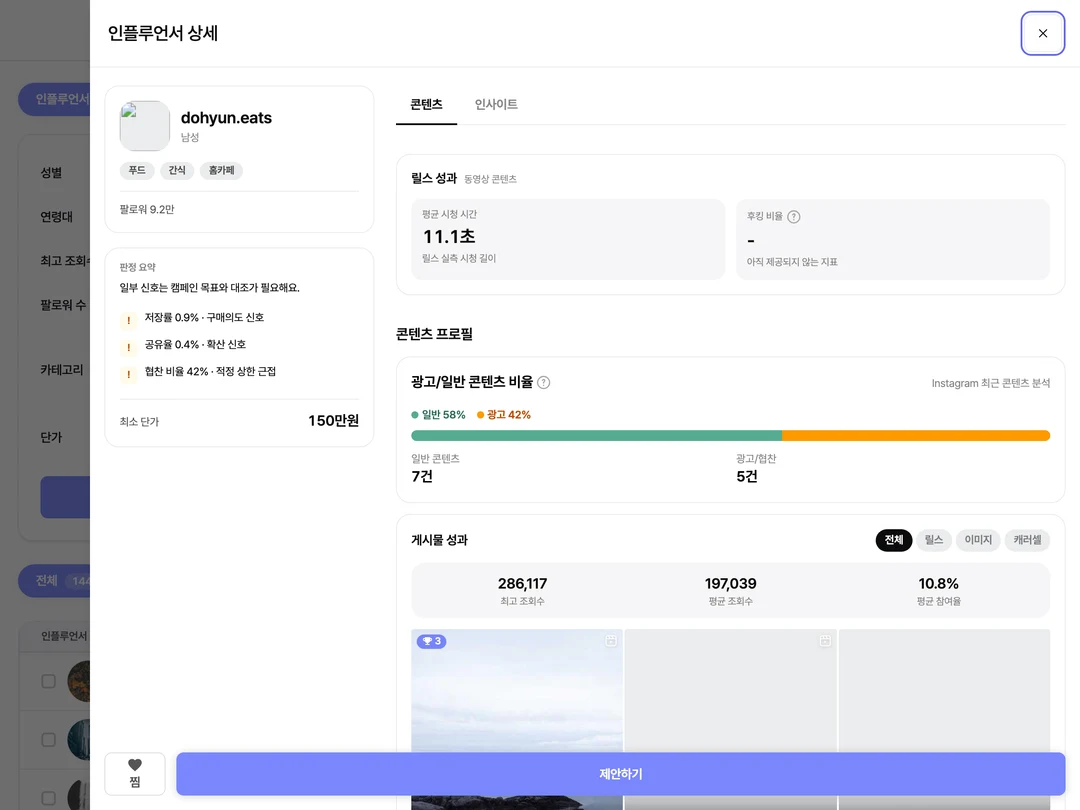Click the orange 광고 portion of ratio bar
The image size is (1080, 810).
click(x=916, y=435)
